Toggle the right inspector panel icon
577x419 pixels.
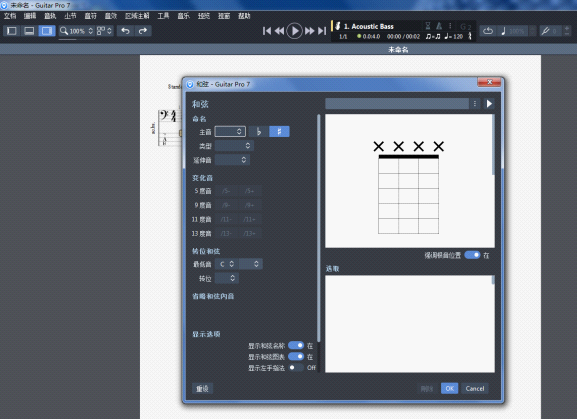pyautogui.click(x=47, y=31)
